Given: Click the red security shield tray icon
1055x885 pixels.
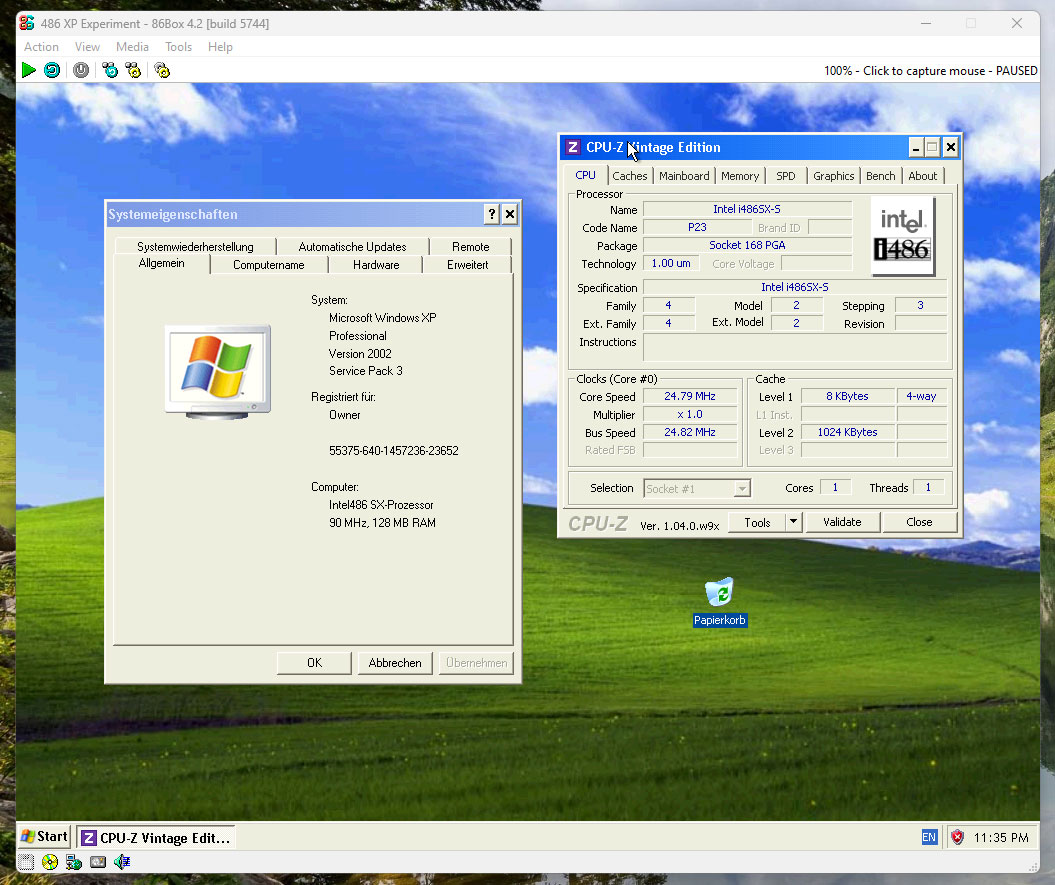Looking at the screenshot, I should click(957, 837).
